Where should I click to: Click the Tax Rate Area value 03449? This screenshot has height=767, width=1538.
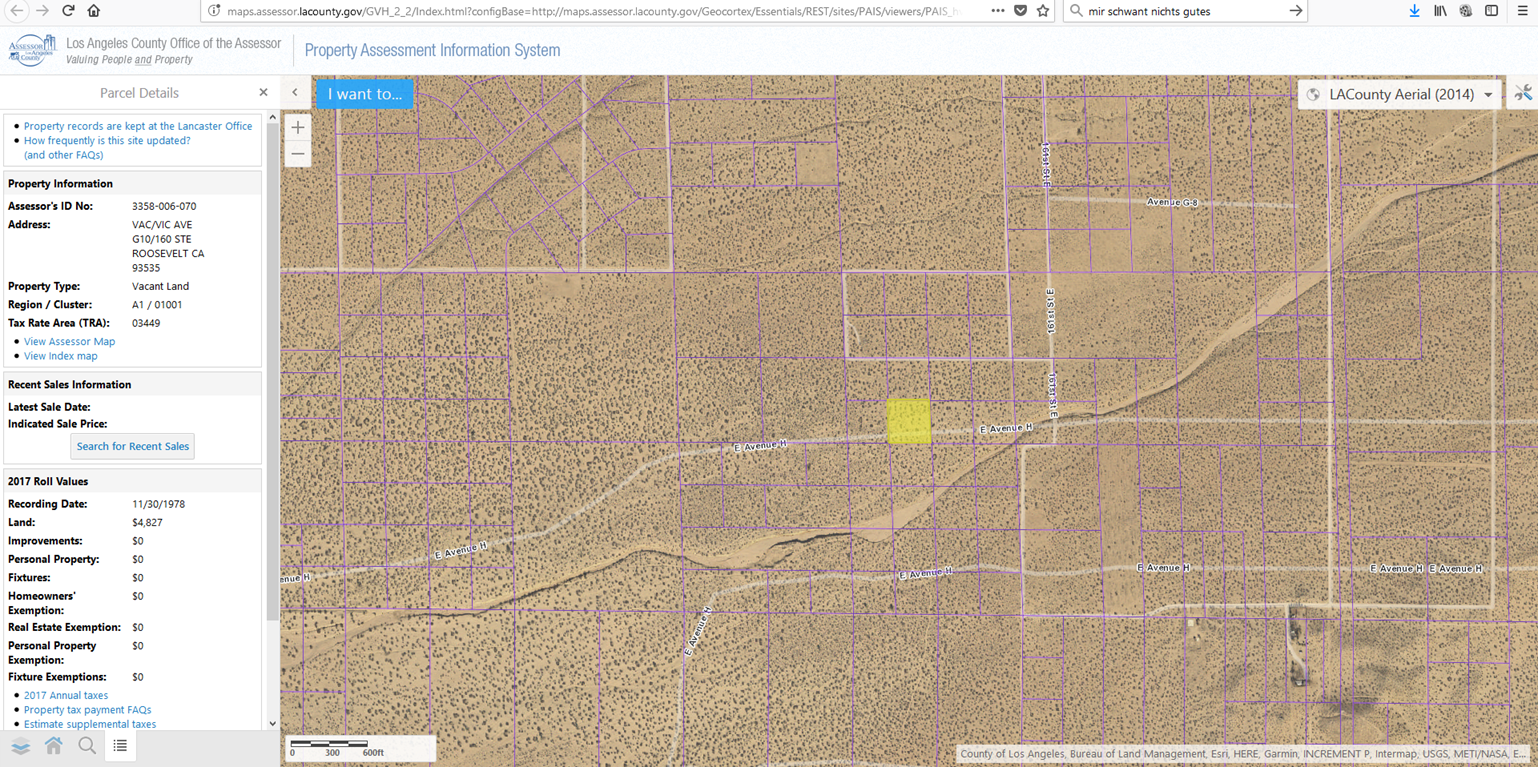click(146, 324)
